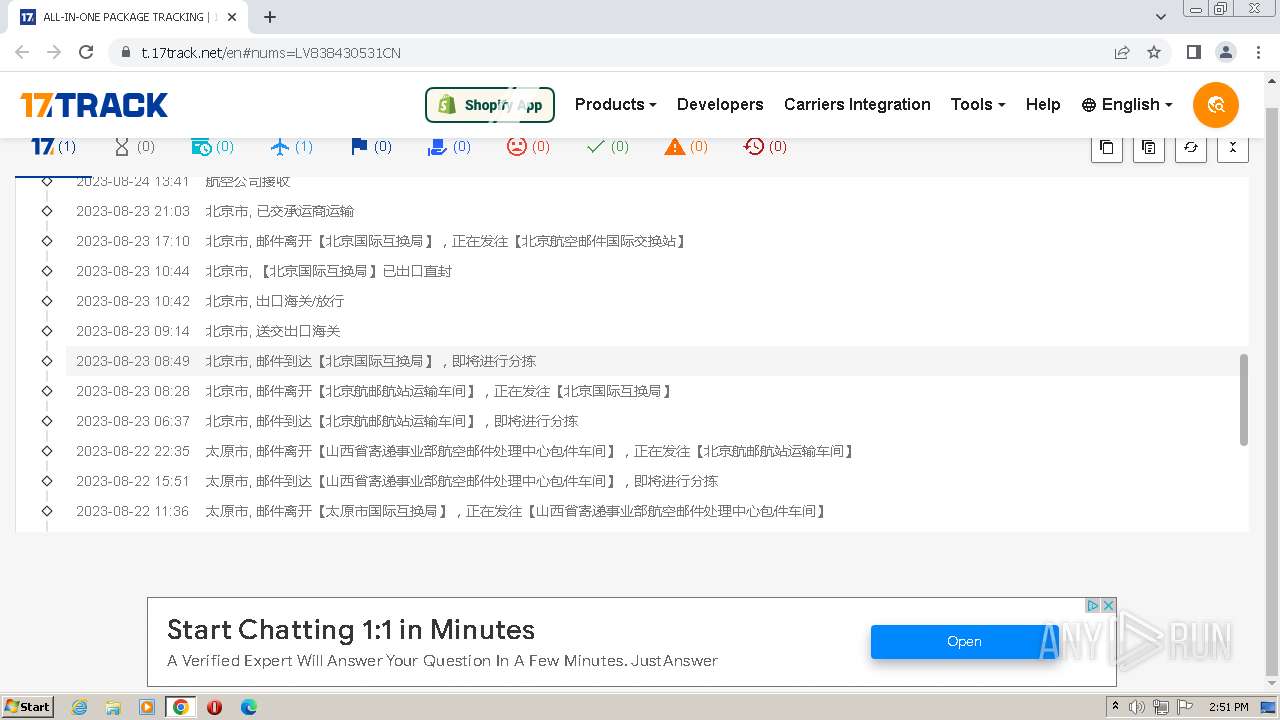Image resolution: width=1280 pixels, height=720 pixels.
Task: Toggle the Chrome side panel
Action: tap(1193, 53)
